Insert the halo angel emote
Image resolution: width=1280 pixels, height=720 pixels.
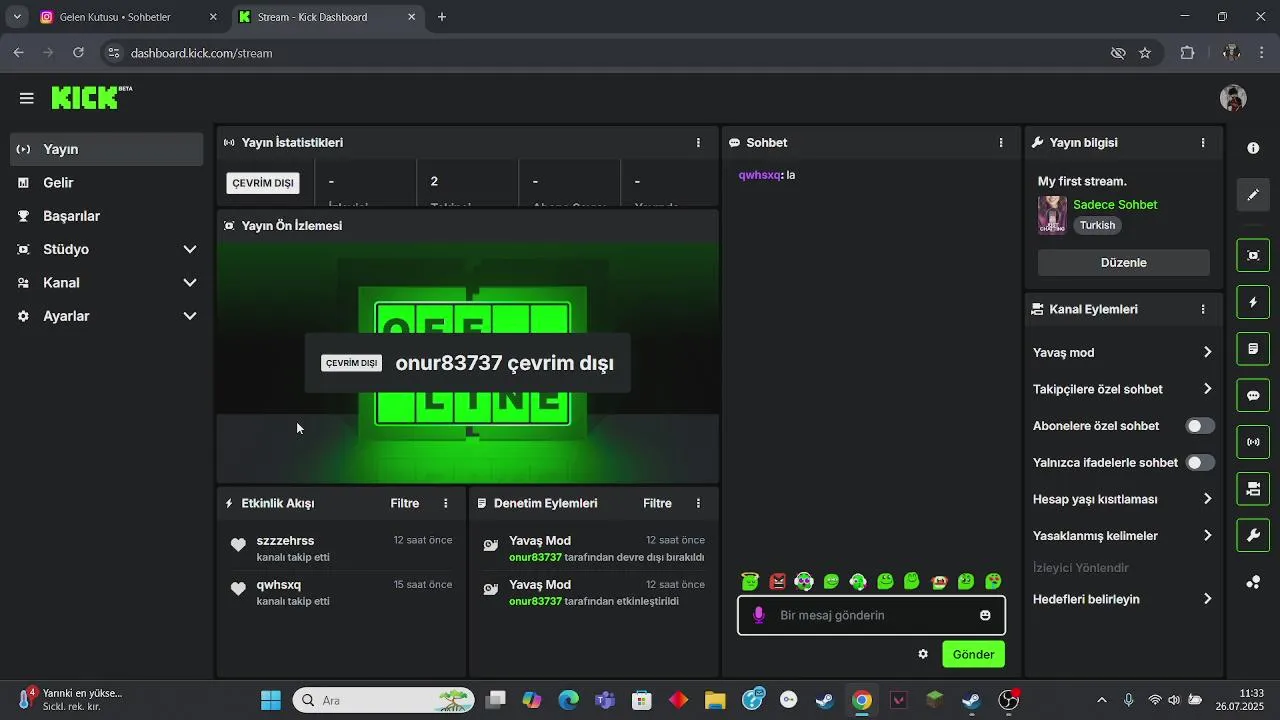click(x=750, y=581)
